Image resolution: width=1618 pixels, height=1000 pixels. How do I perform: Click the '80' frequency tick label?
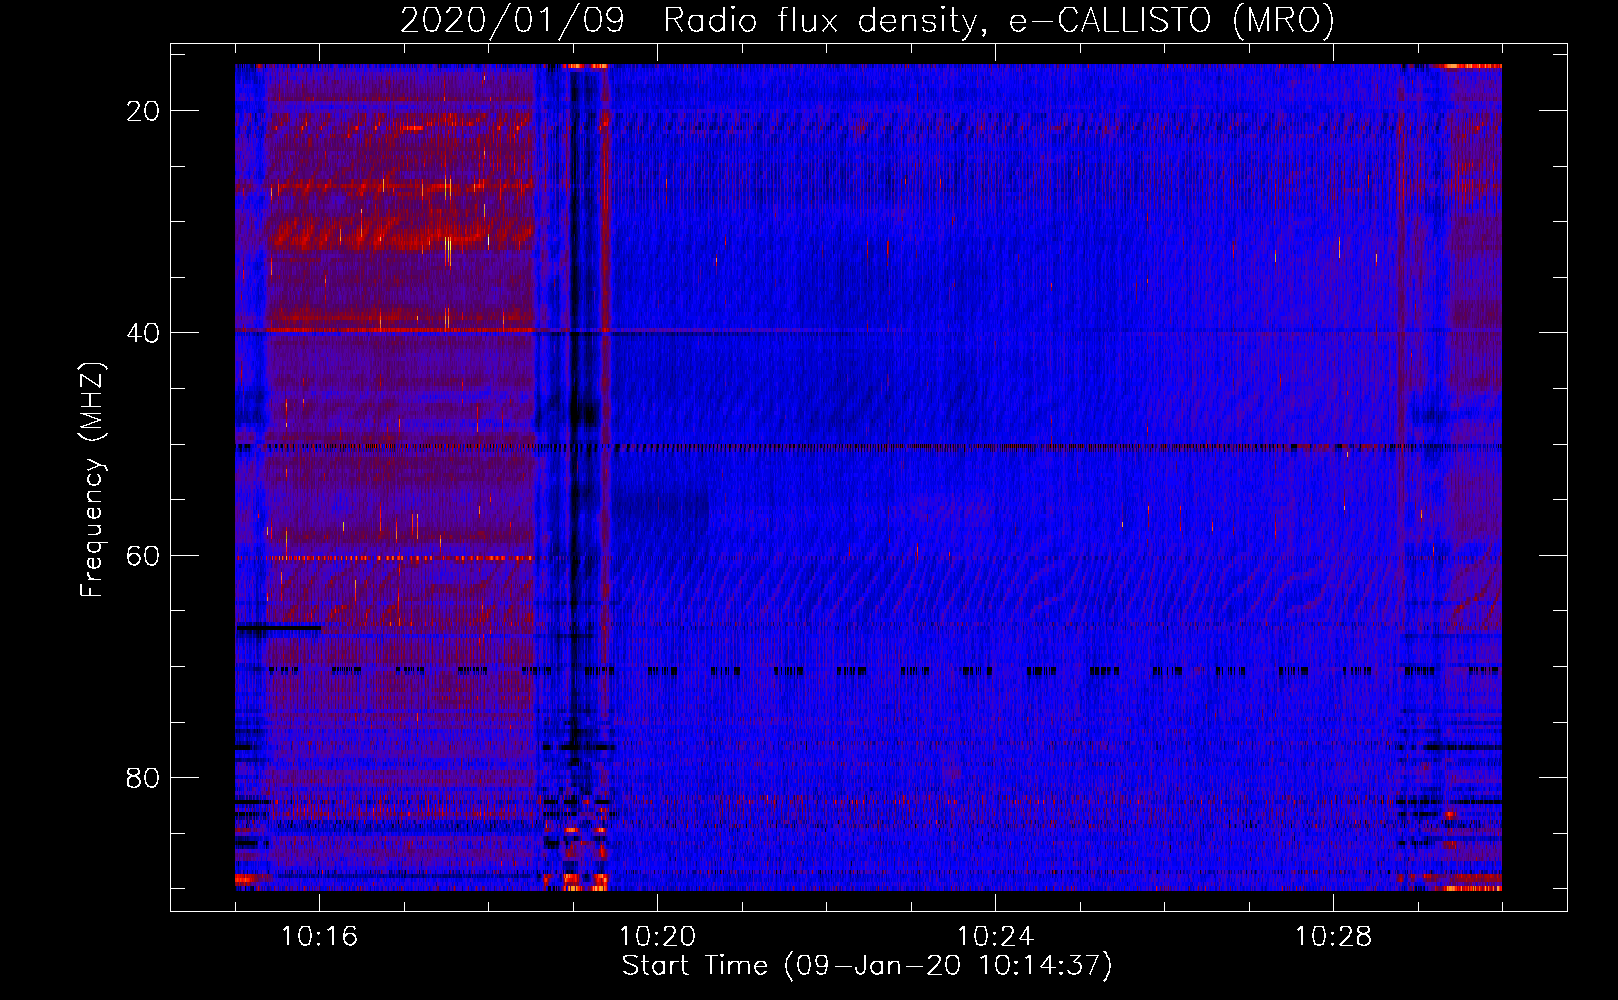[143, 778]
